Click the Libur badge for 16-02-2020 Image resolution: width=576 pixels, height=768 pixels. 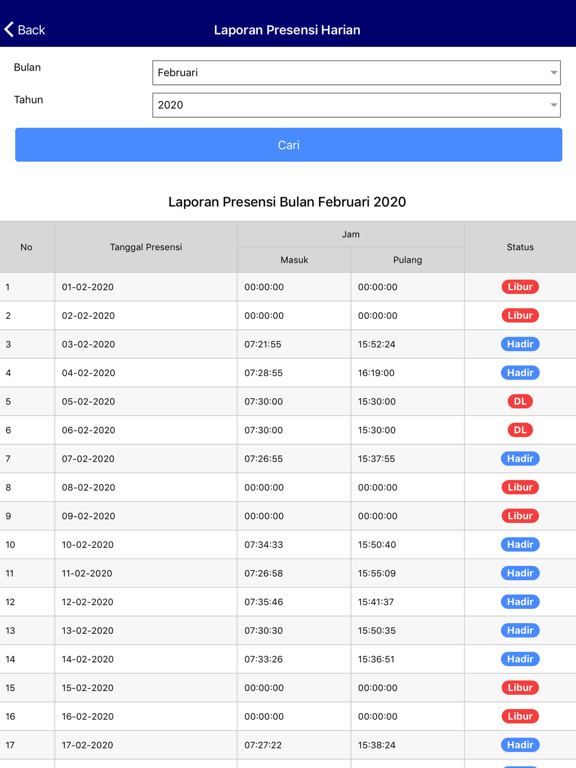pos(520,716)
